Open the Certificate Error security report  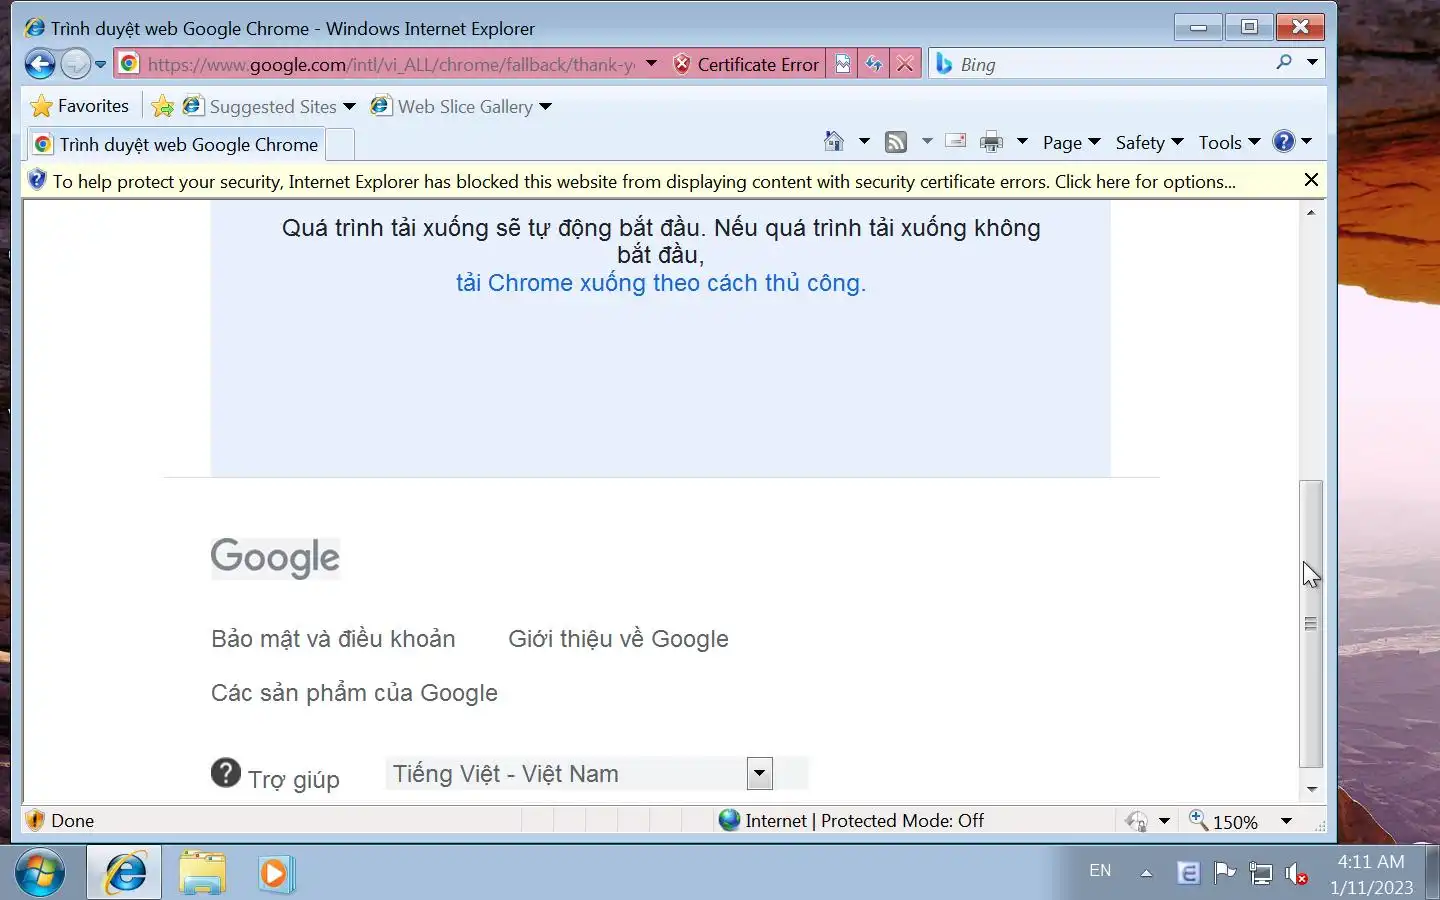pyautogui.click(x=746, y=64)
